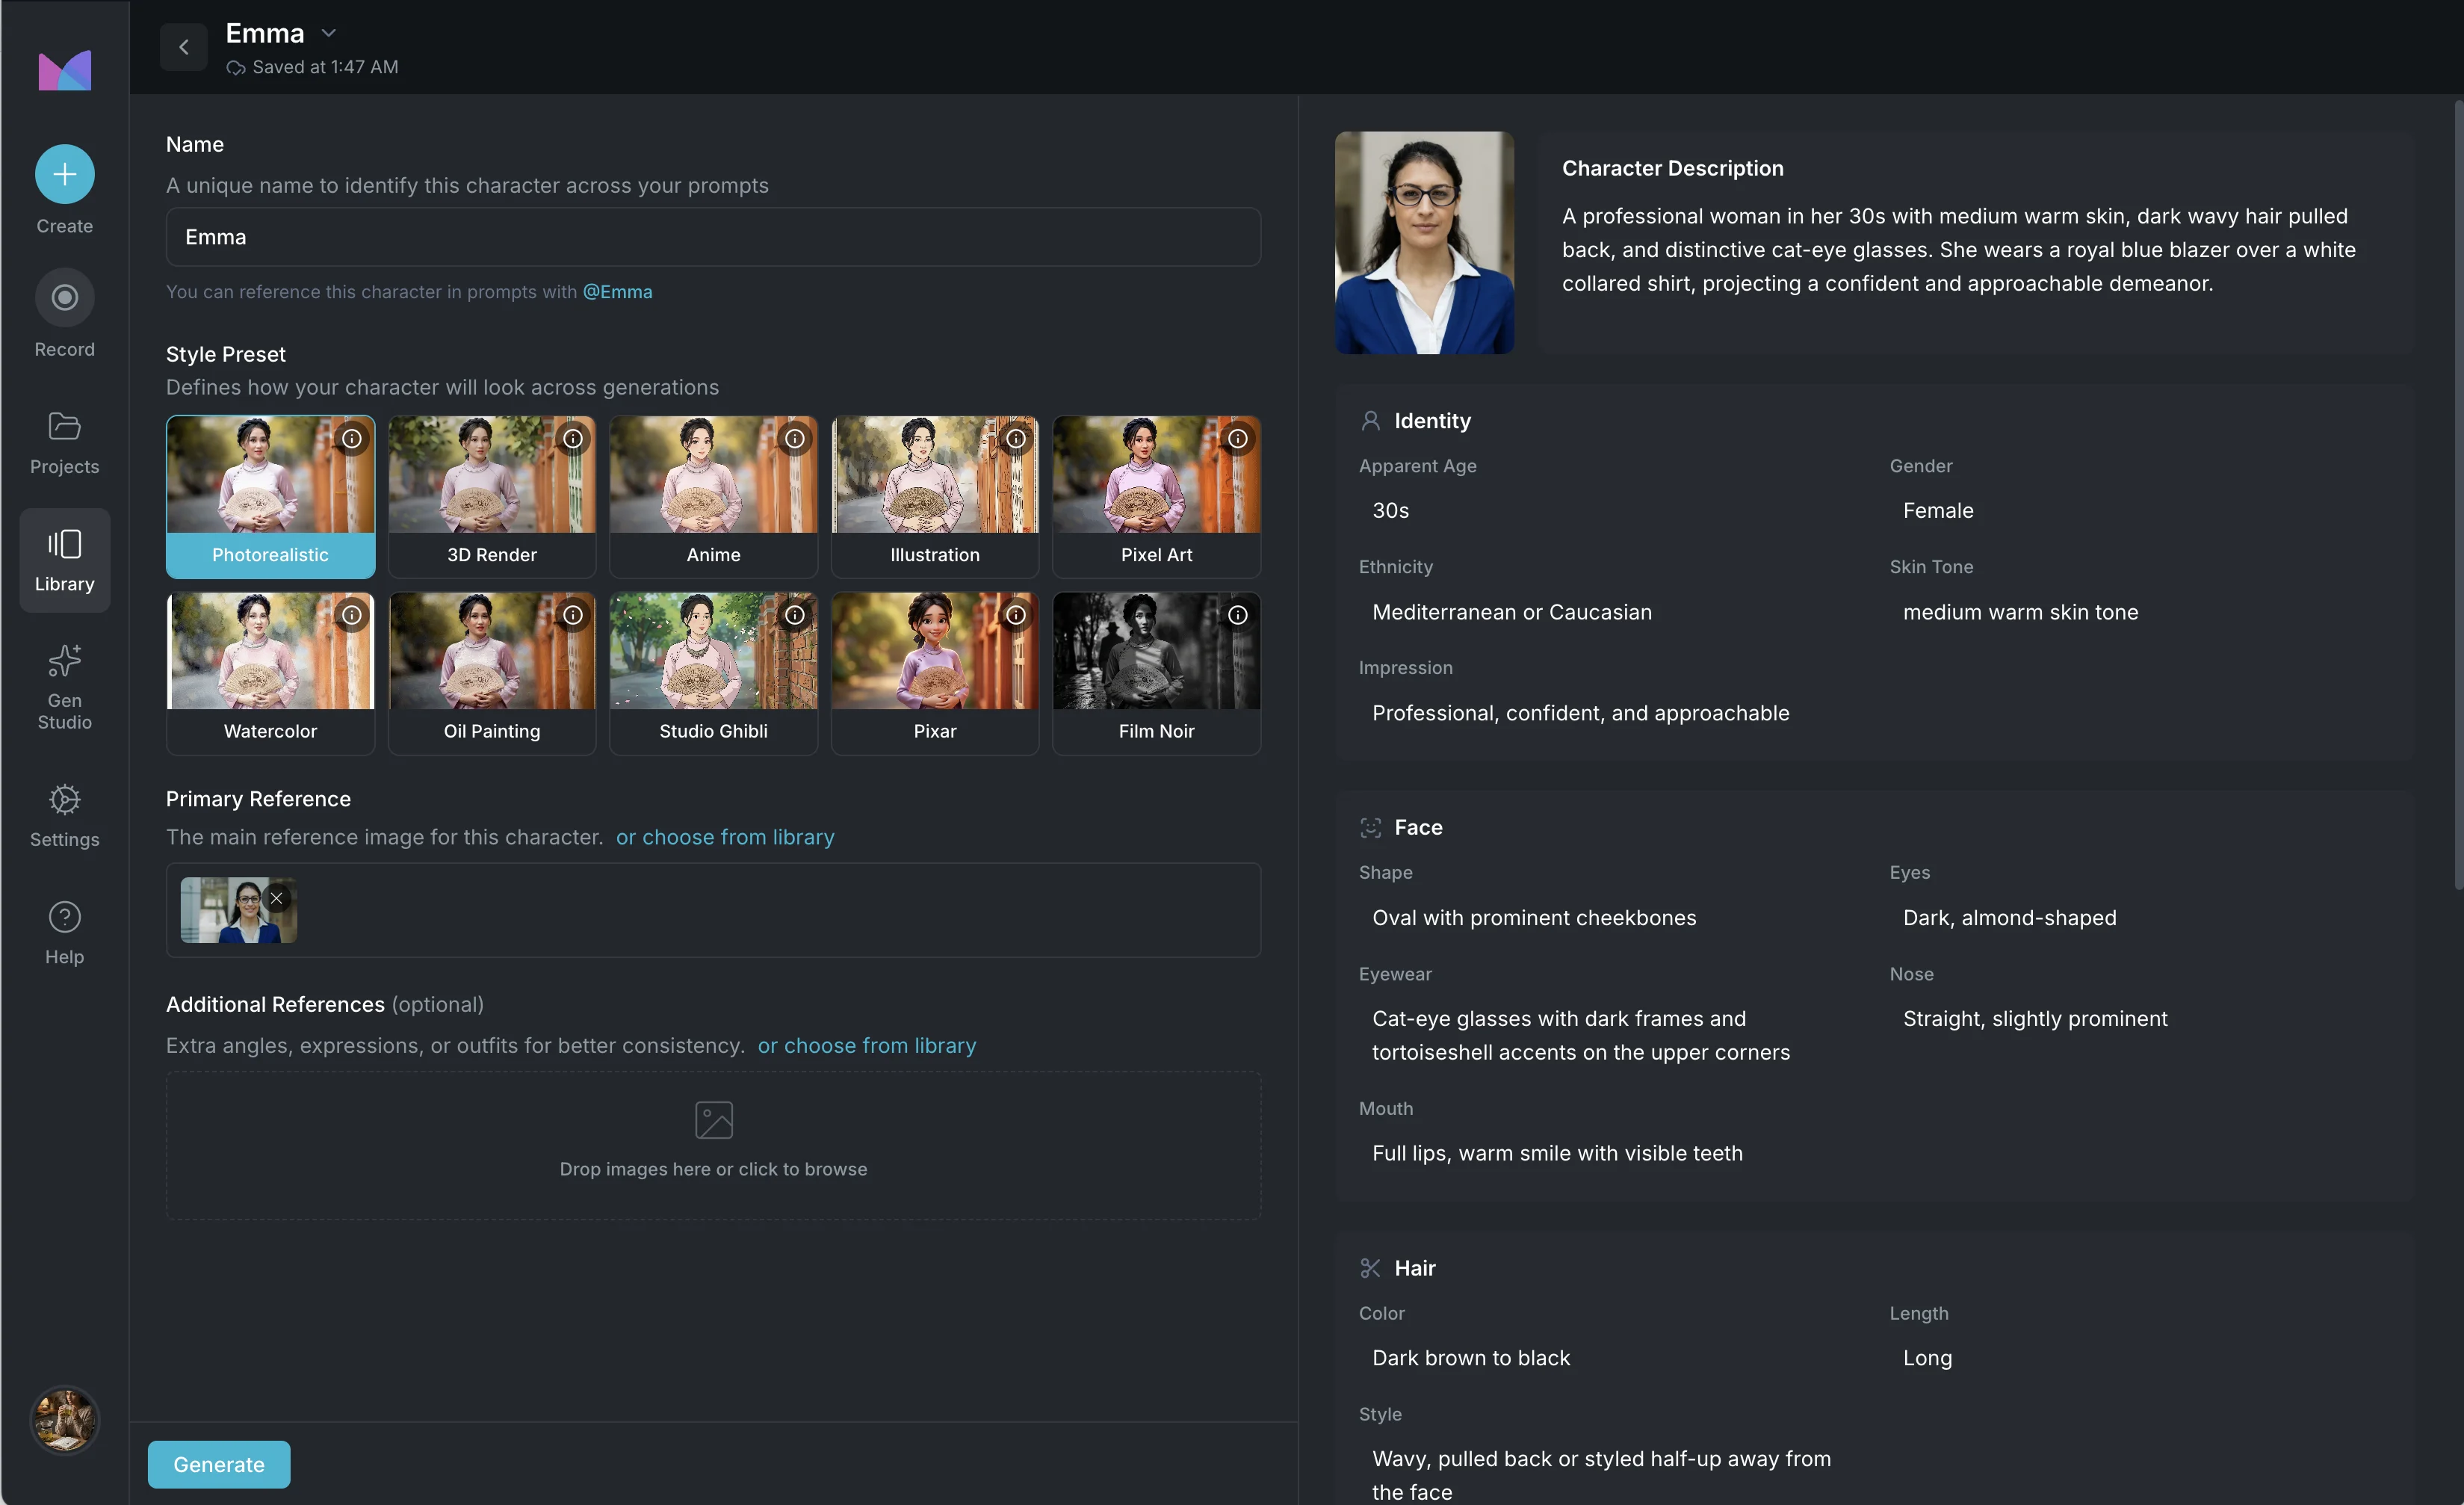
Task: Click the @Emma reference link
Action: point(617,292)
